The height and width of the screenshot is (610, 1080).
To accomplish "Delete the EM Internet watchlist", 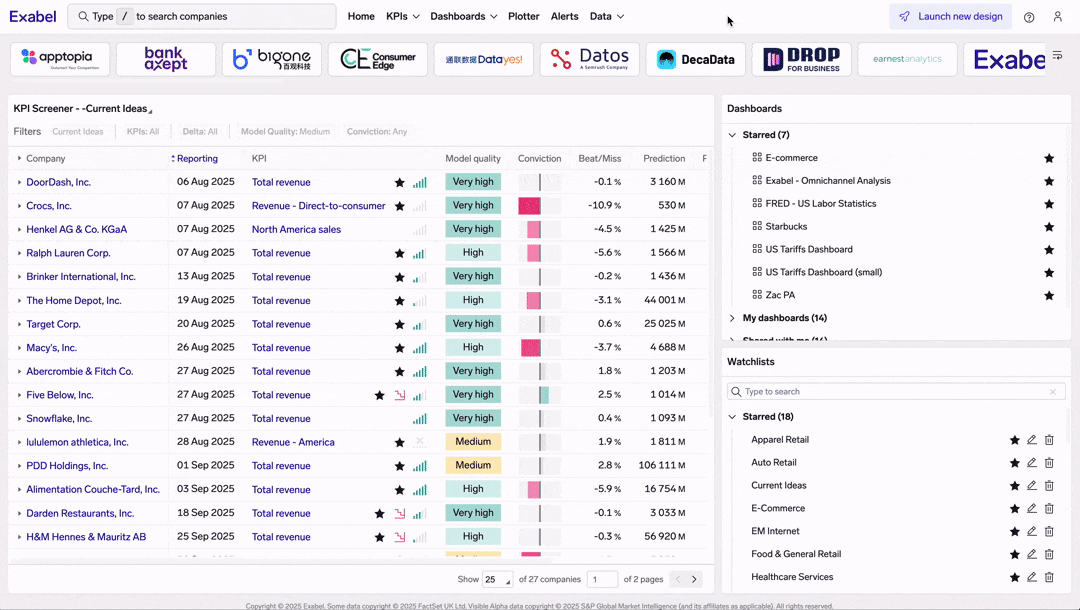I will (x=1049, y=531).
